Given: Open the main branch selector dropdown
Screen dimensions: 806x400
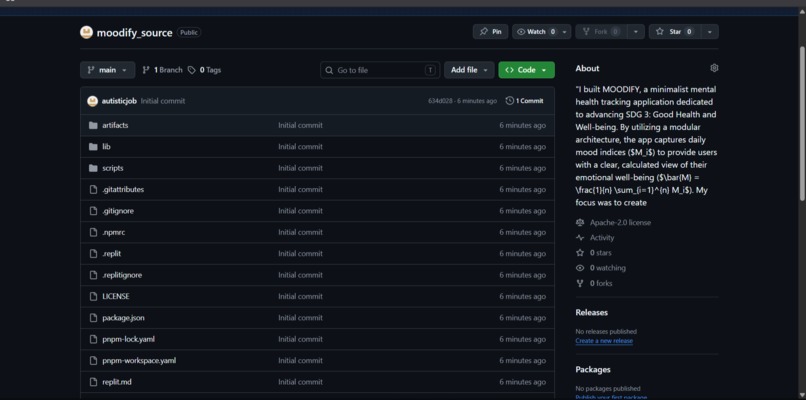Looking at the screenshot, I should coord(107,70).
